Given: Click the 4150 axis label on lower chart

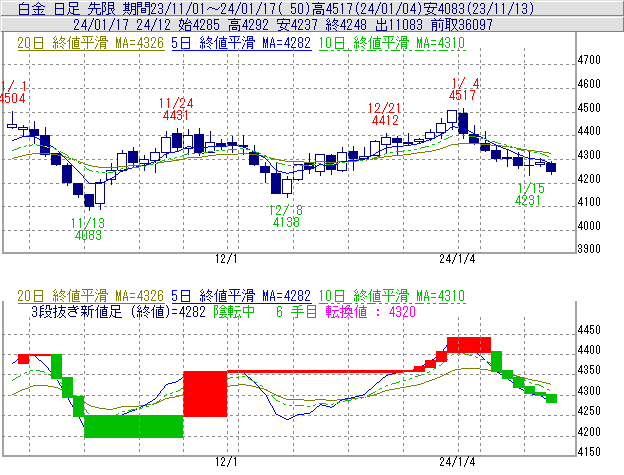Looking at the screenshot, I should 589,452.
